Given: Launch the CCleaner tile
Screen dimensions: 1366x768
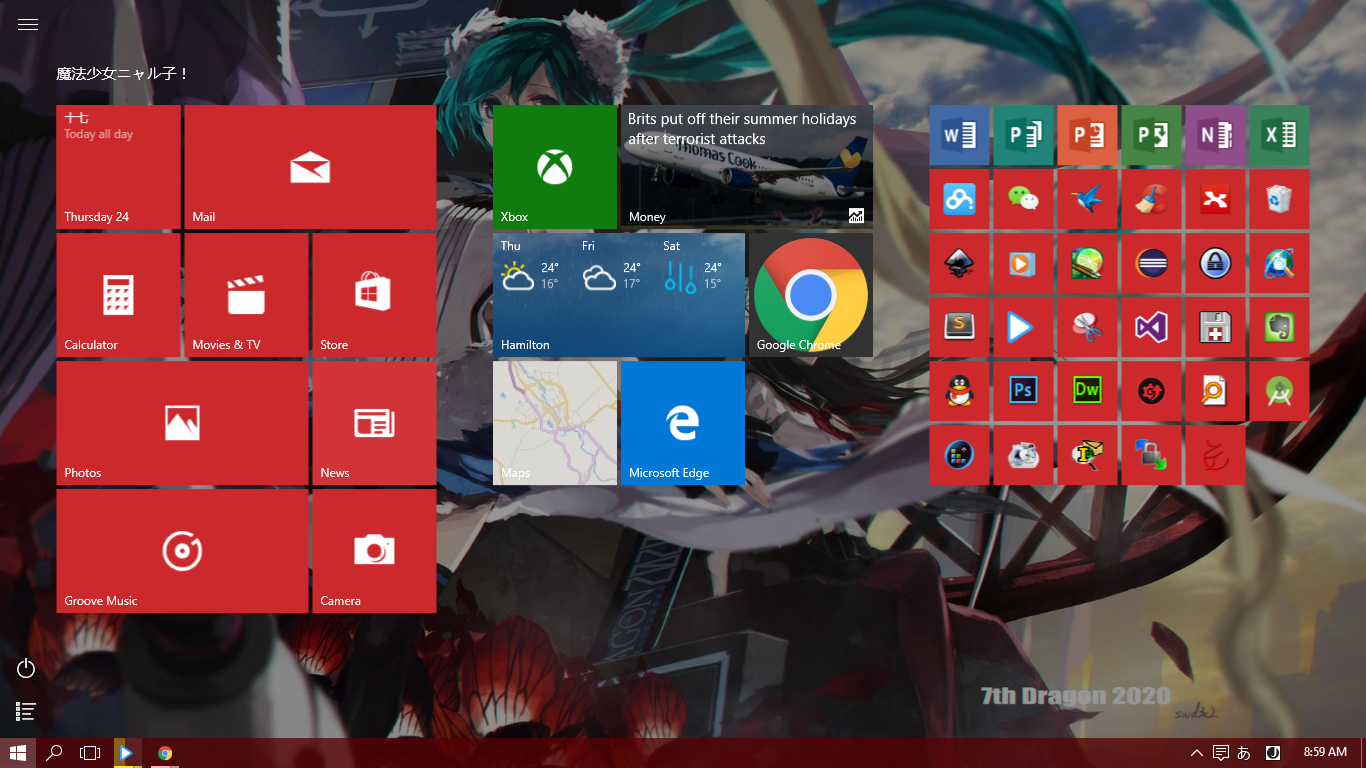Looking at the screenshot, I should [x=1151, y=199].
